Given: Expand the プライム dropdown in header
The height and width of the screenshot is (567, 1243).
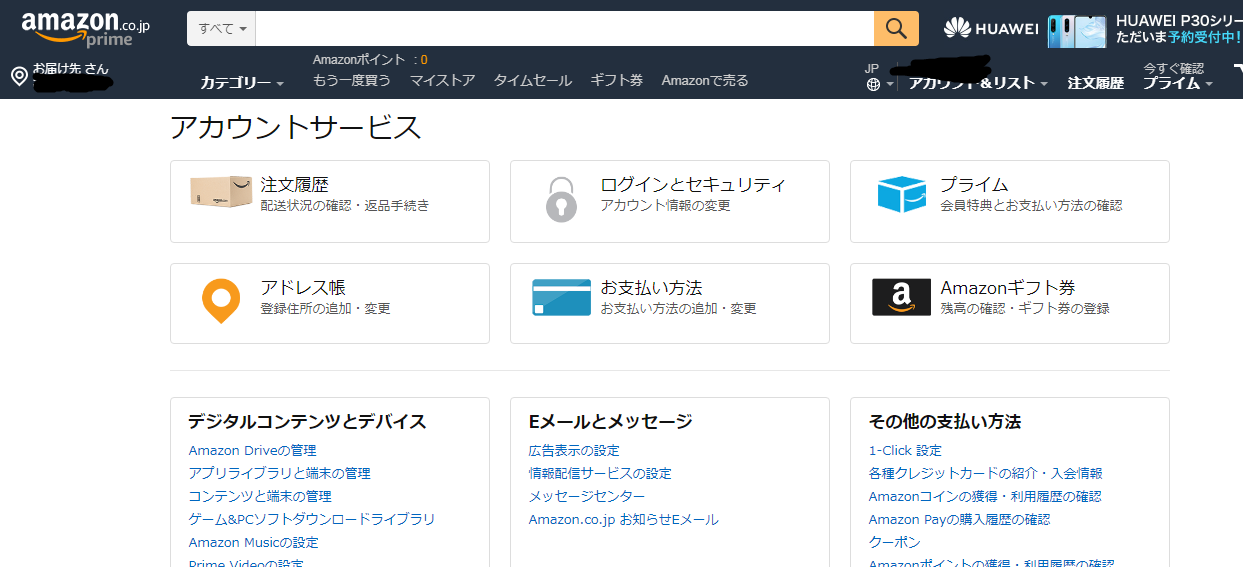Looking at the screenshot, I should point(1178,83).
